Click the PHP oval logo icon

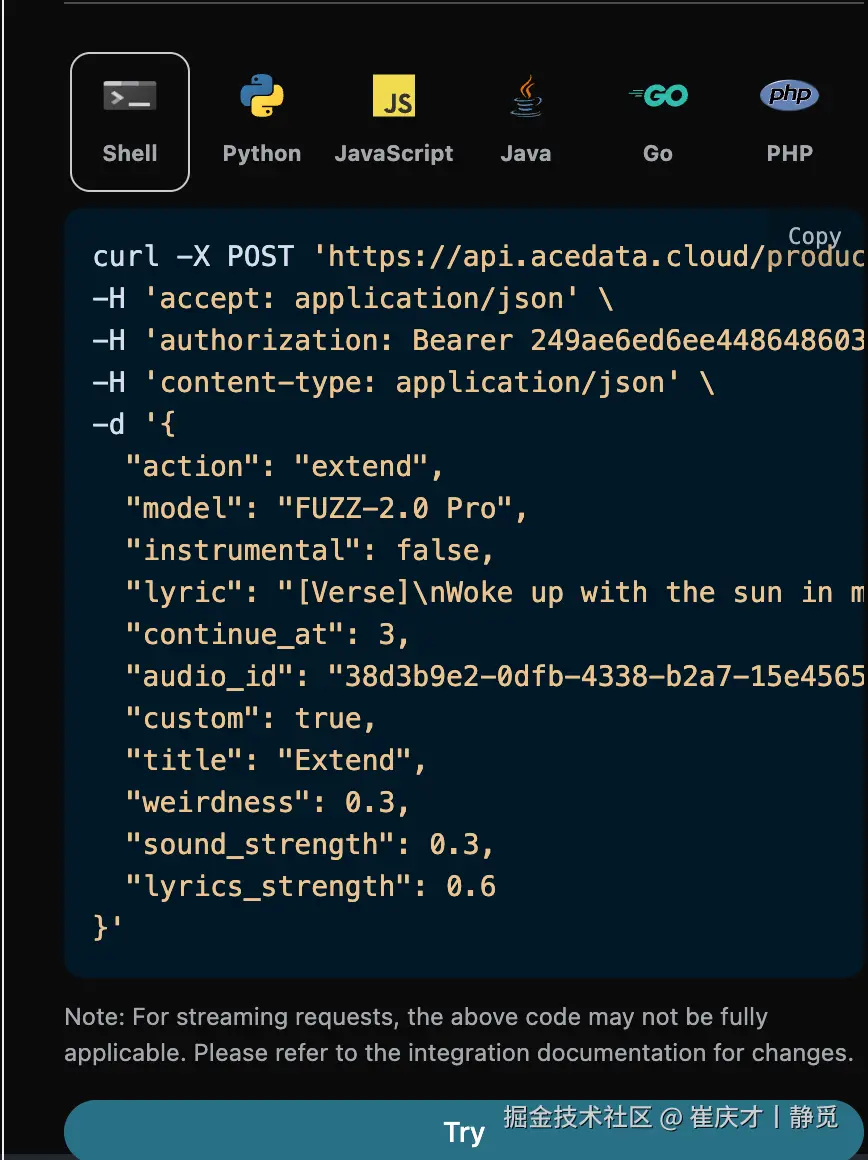[789, 96]
